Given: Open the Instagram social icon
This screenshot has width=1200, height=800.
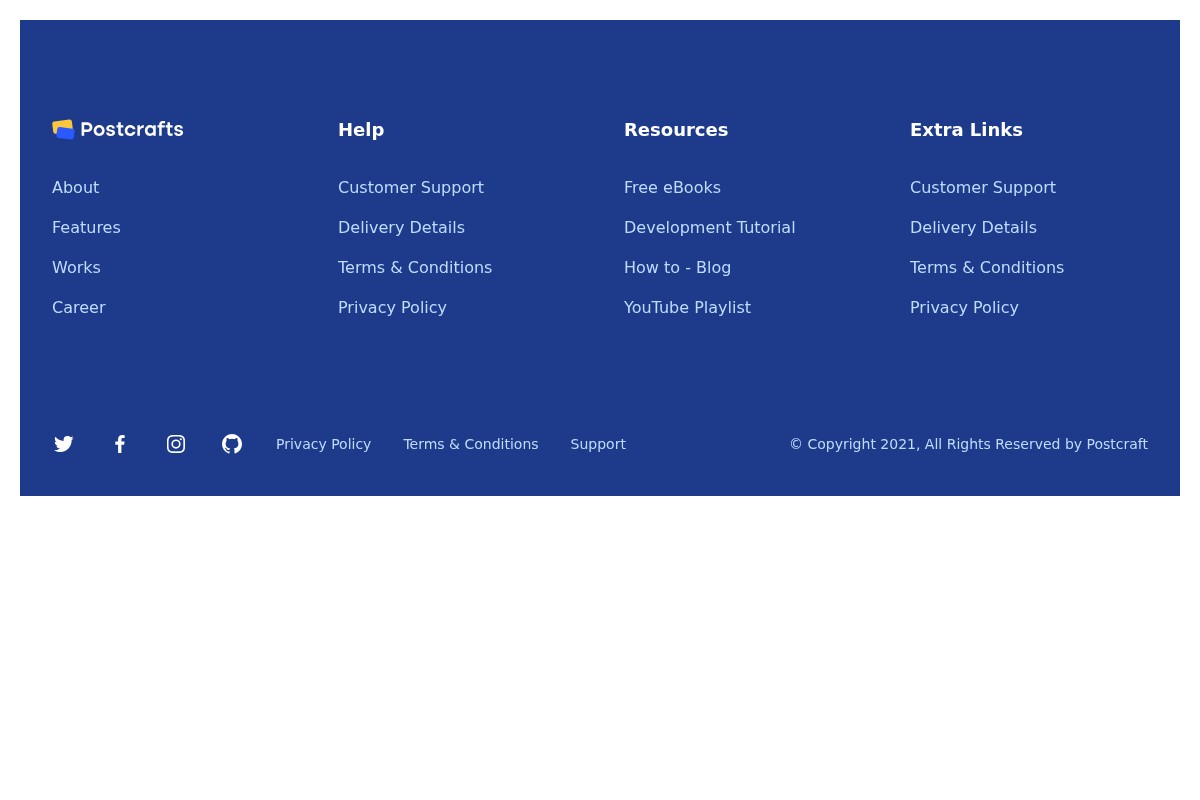Looking at the screenshot, I should tap(176, 444).
